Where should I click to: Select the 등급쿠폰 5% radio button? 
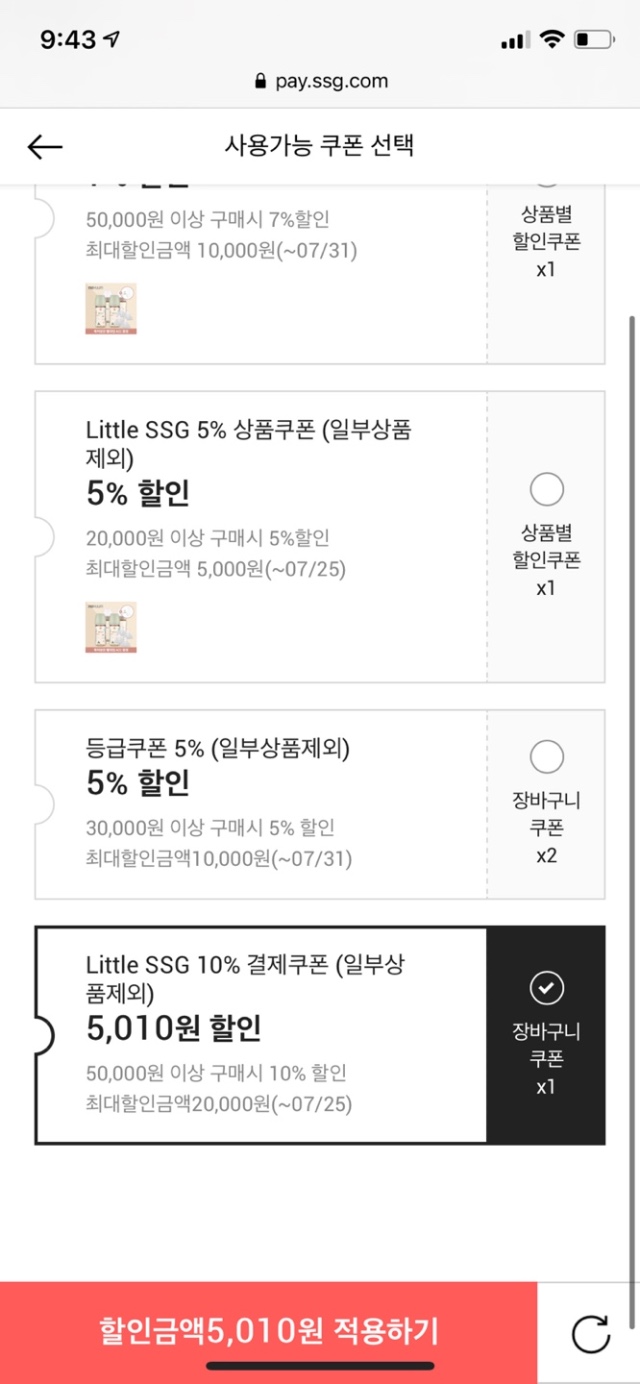(546, 757)
